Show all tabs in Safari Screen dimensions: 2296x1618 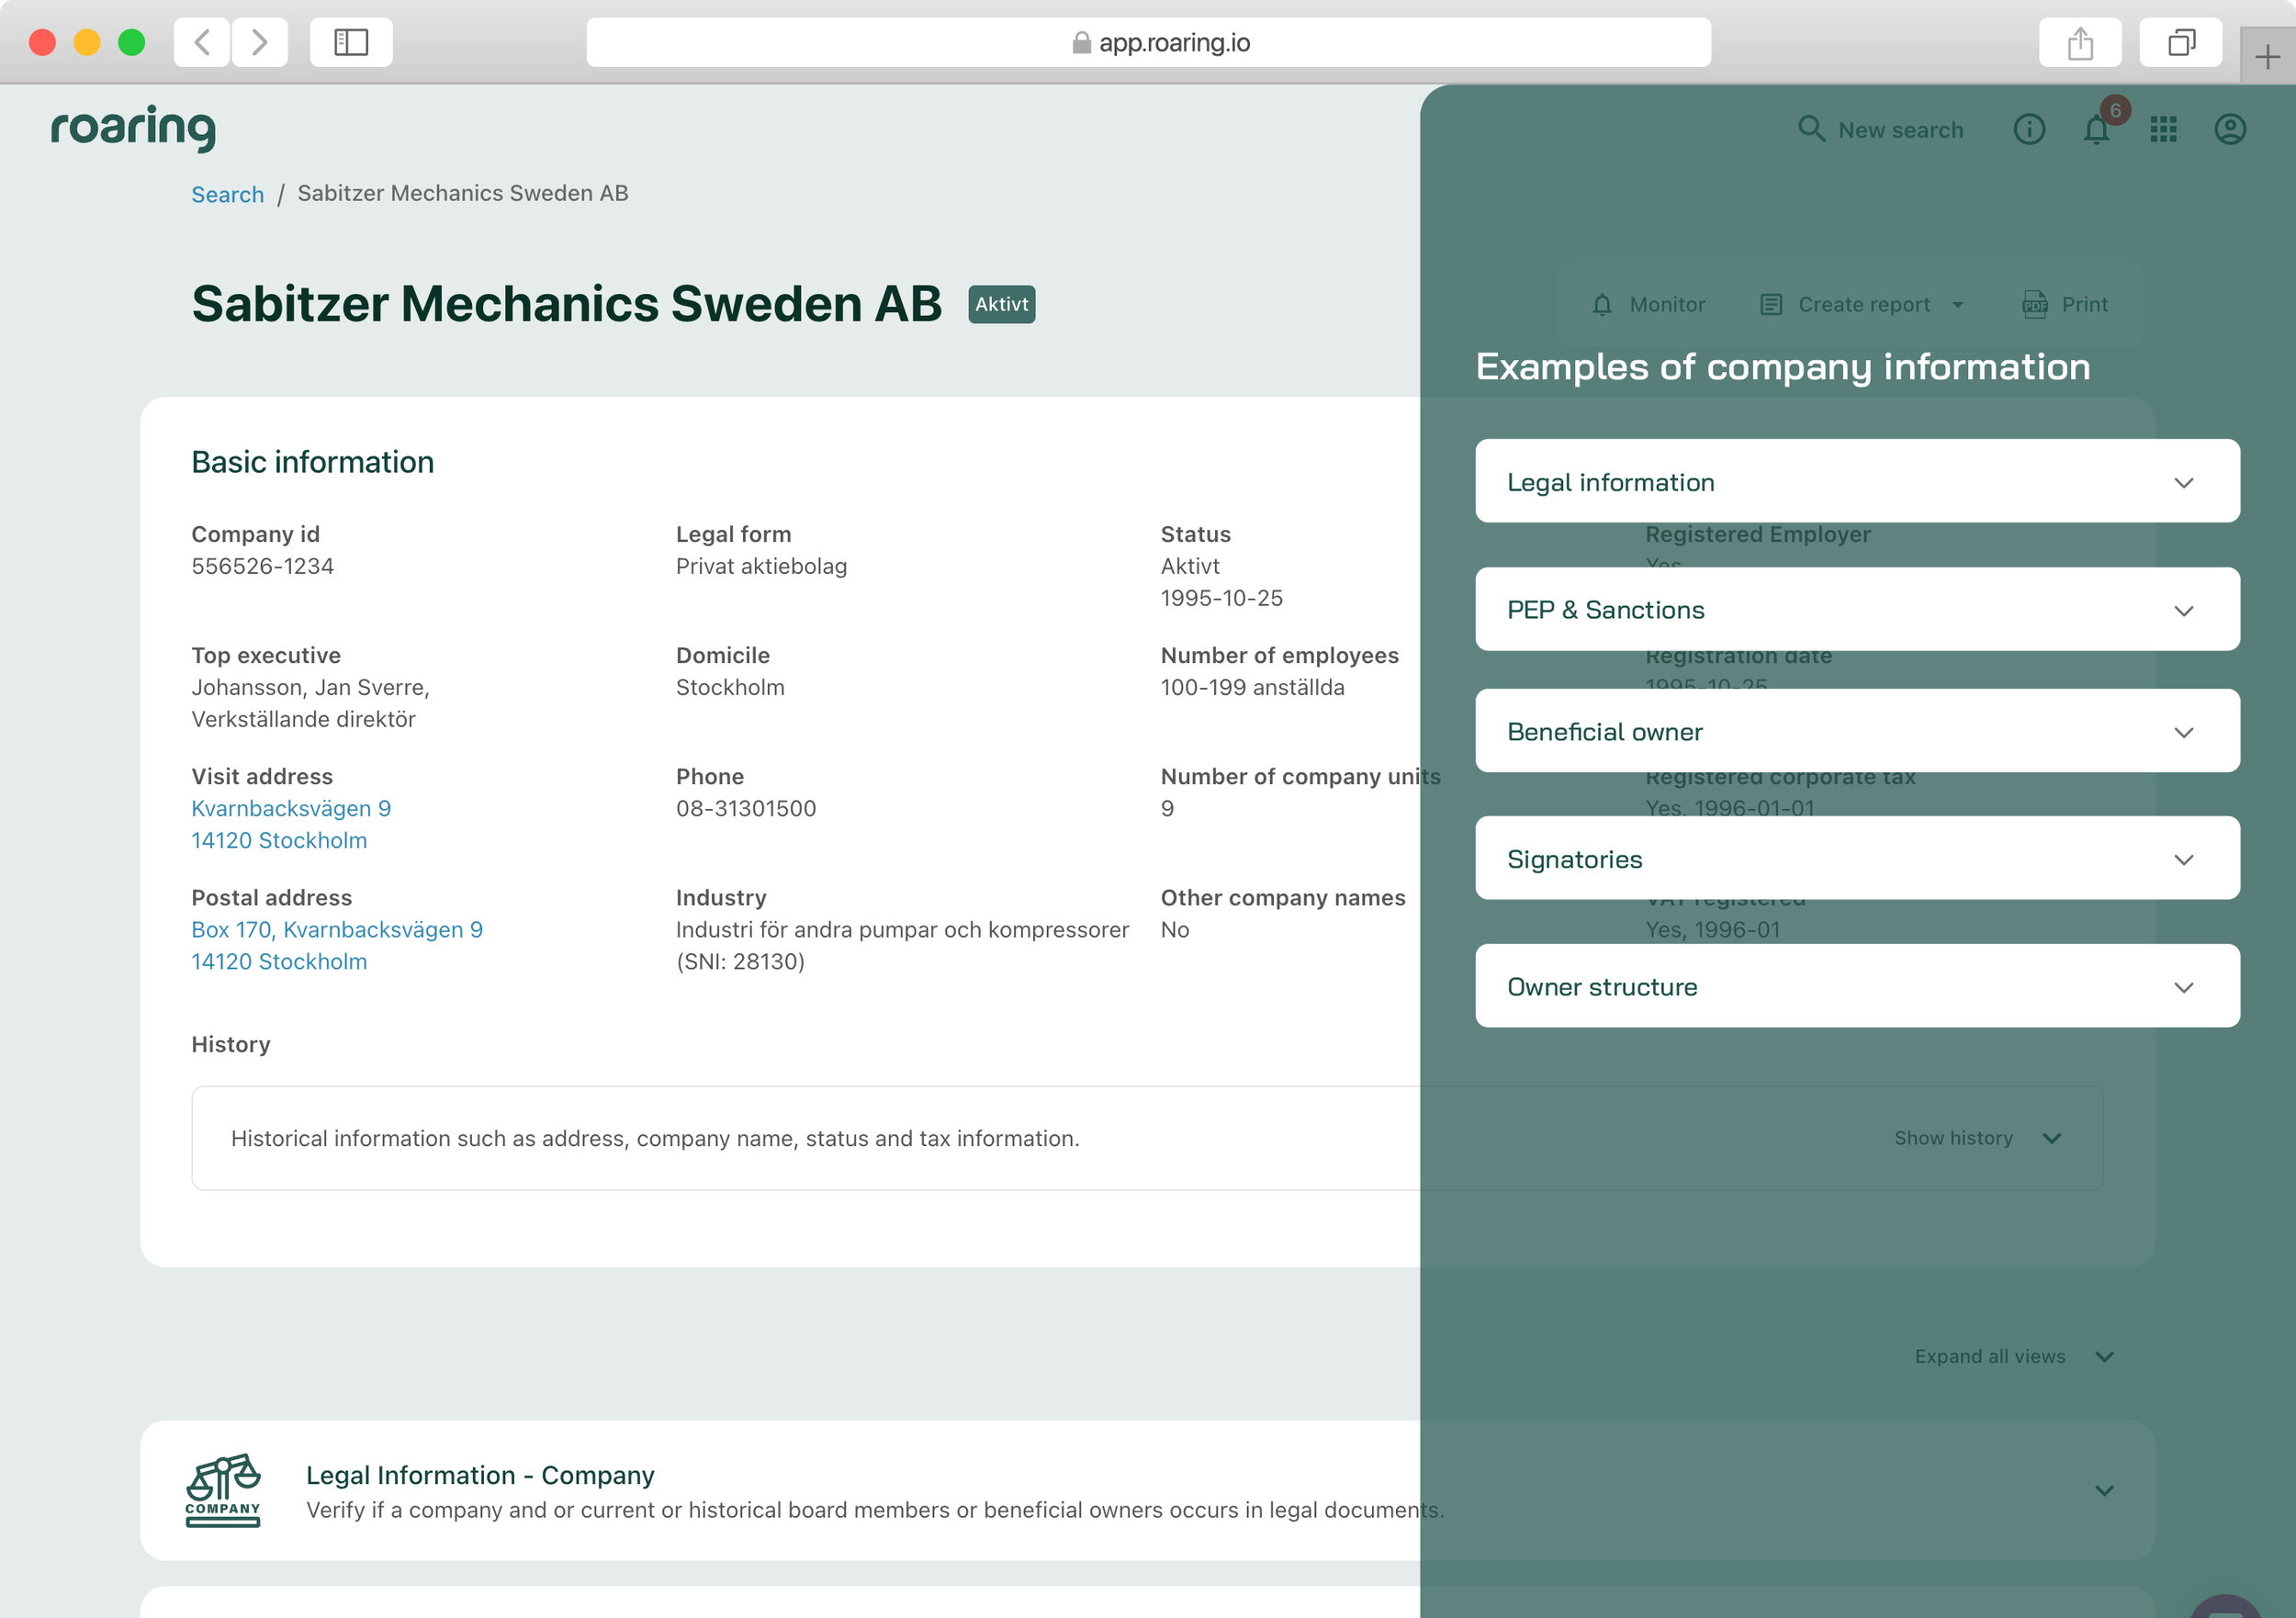pyautogui.click(x=2181, y=42)
